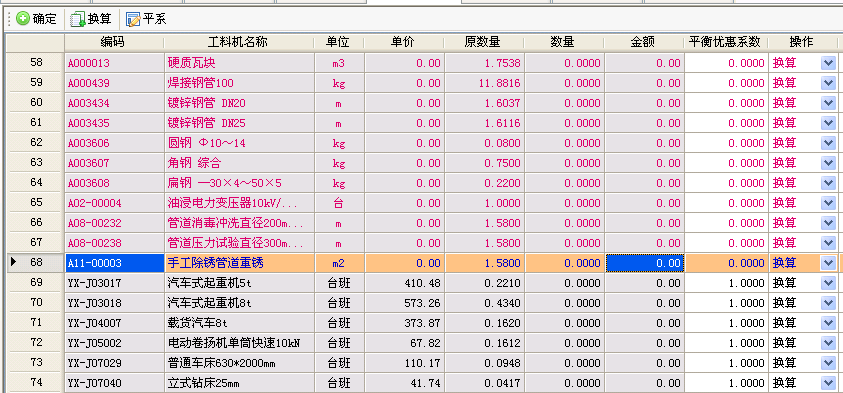
Task: Click the 工料机名称 column header
Action: [x=239, y=42]
